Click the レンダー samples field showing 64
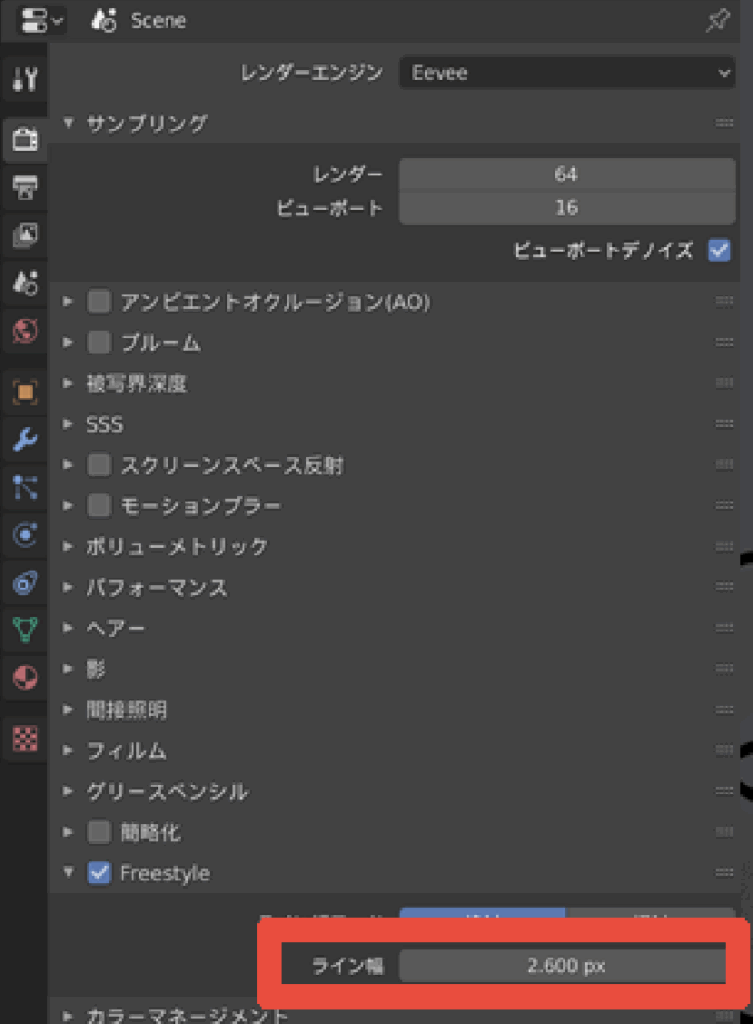753x1024 pixels. [566, 174]
